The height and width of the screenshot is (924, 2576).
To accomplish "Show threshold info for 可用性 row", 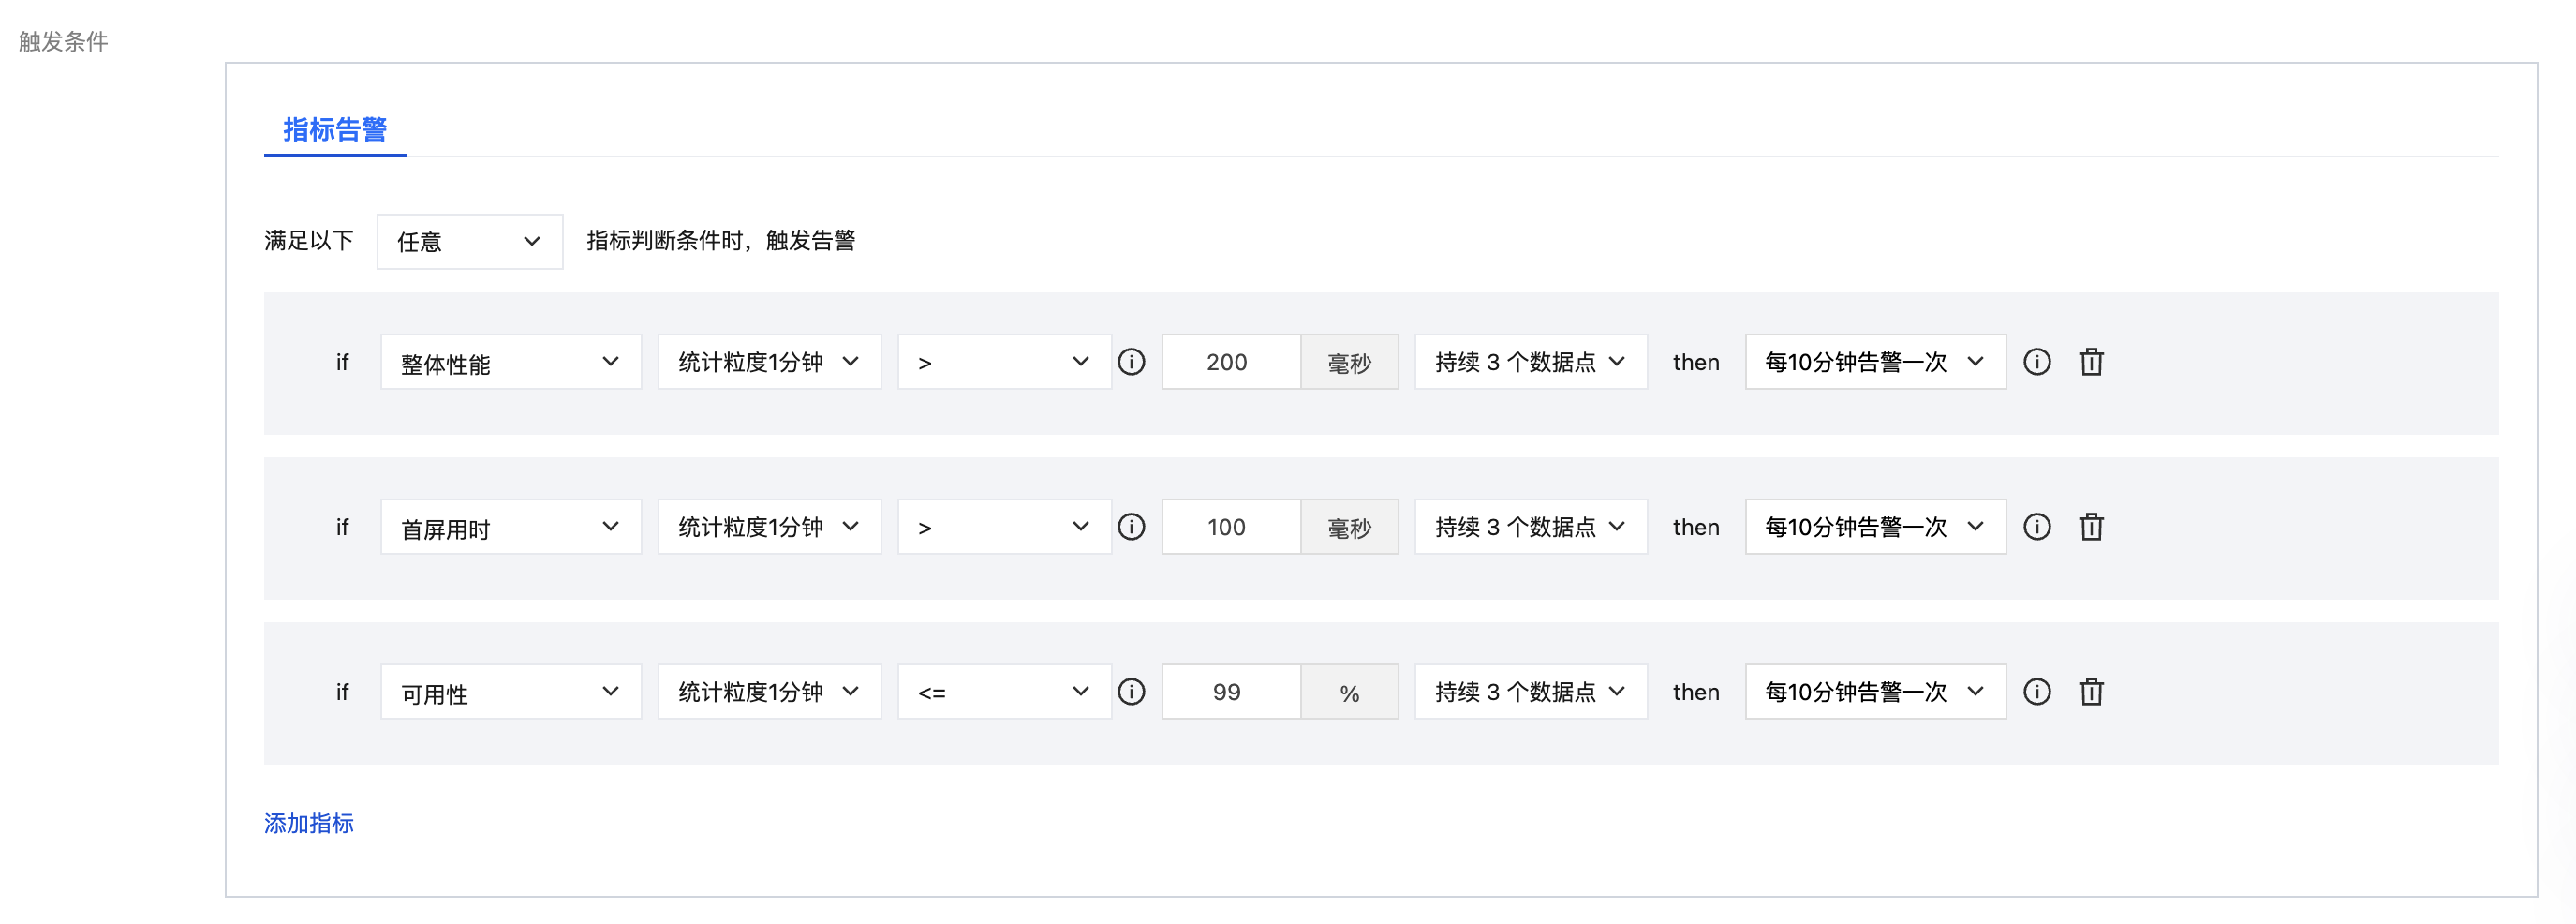I will pos(1131,692).
